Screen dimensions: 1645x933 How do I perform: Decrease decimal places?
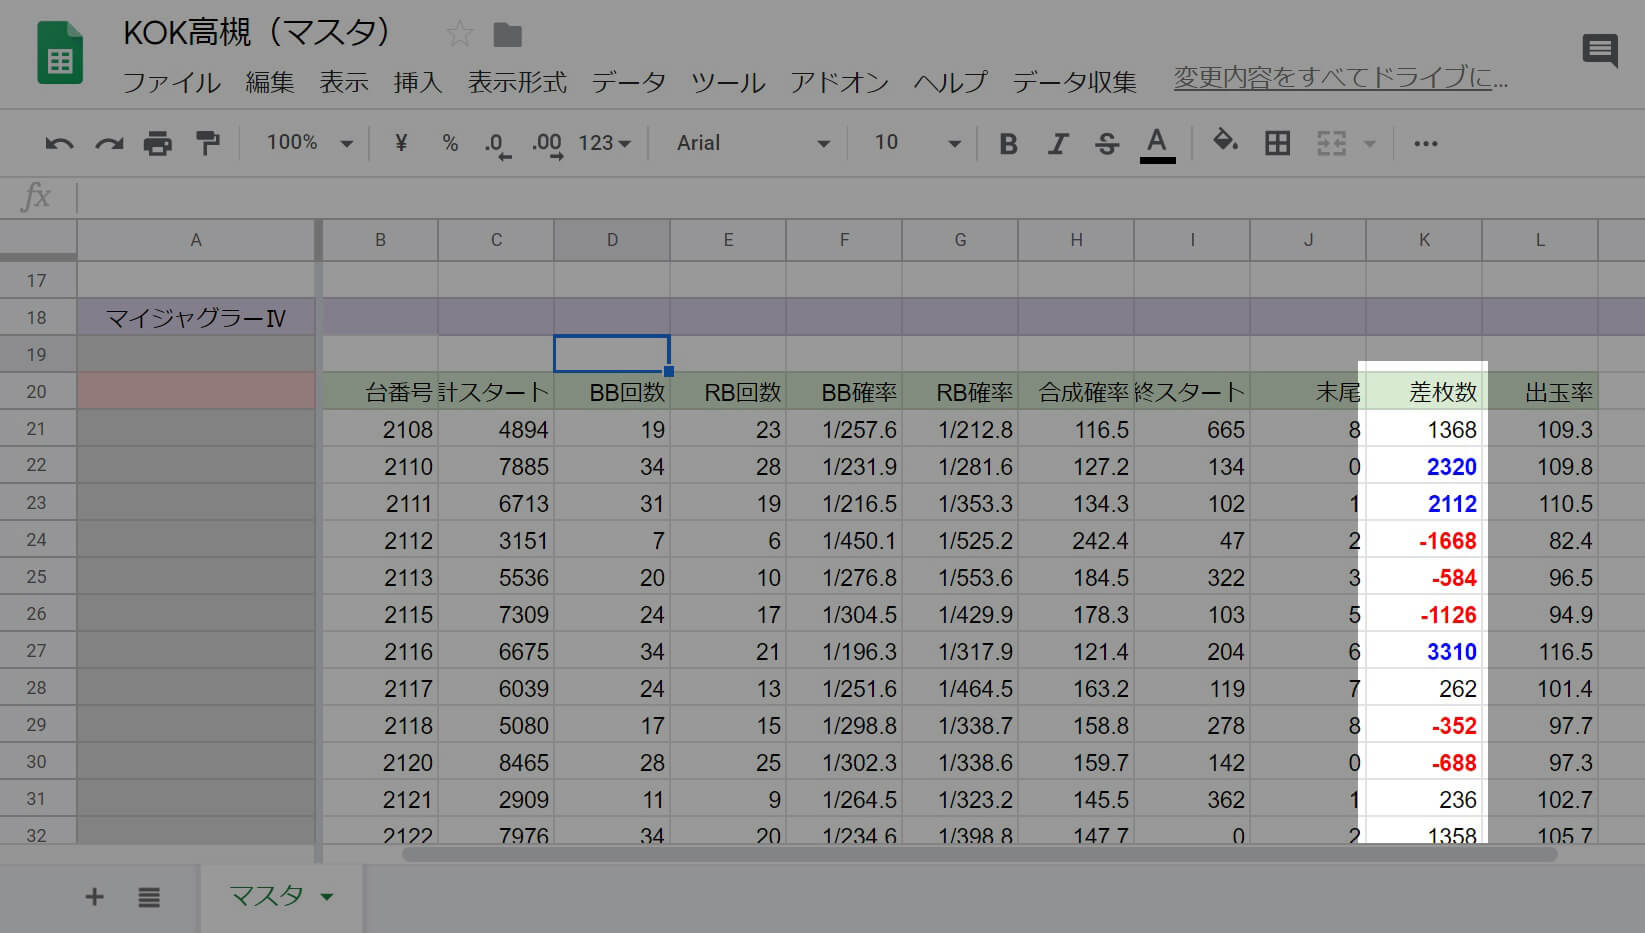497,145
